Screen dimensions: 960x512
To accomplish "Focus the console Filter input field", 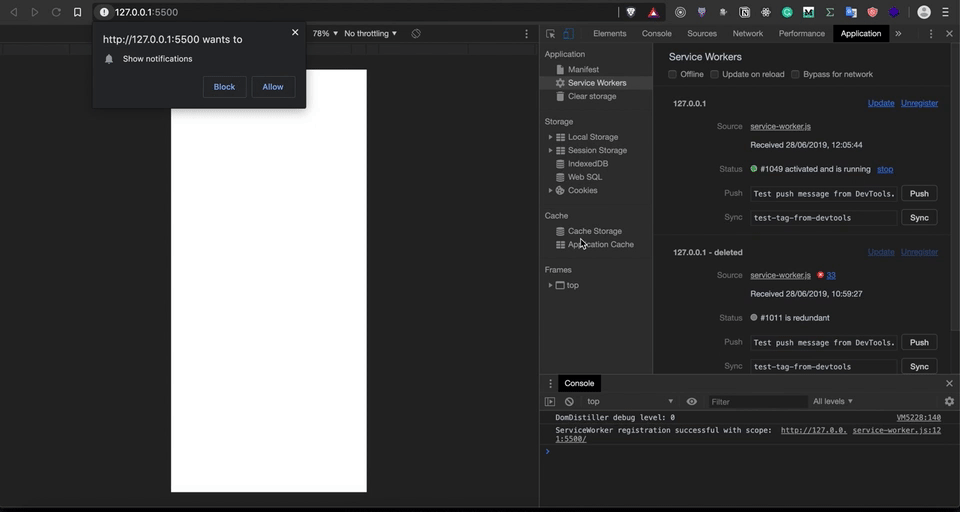I will point(758,402).
